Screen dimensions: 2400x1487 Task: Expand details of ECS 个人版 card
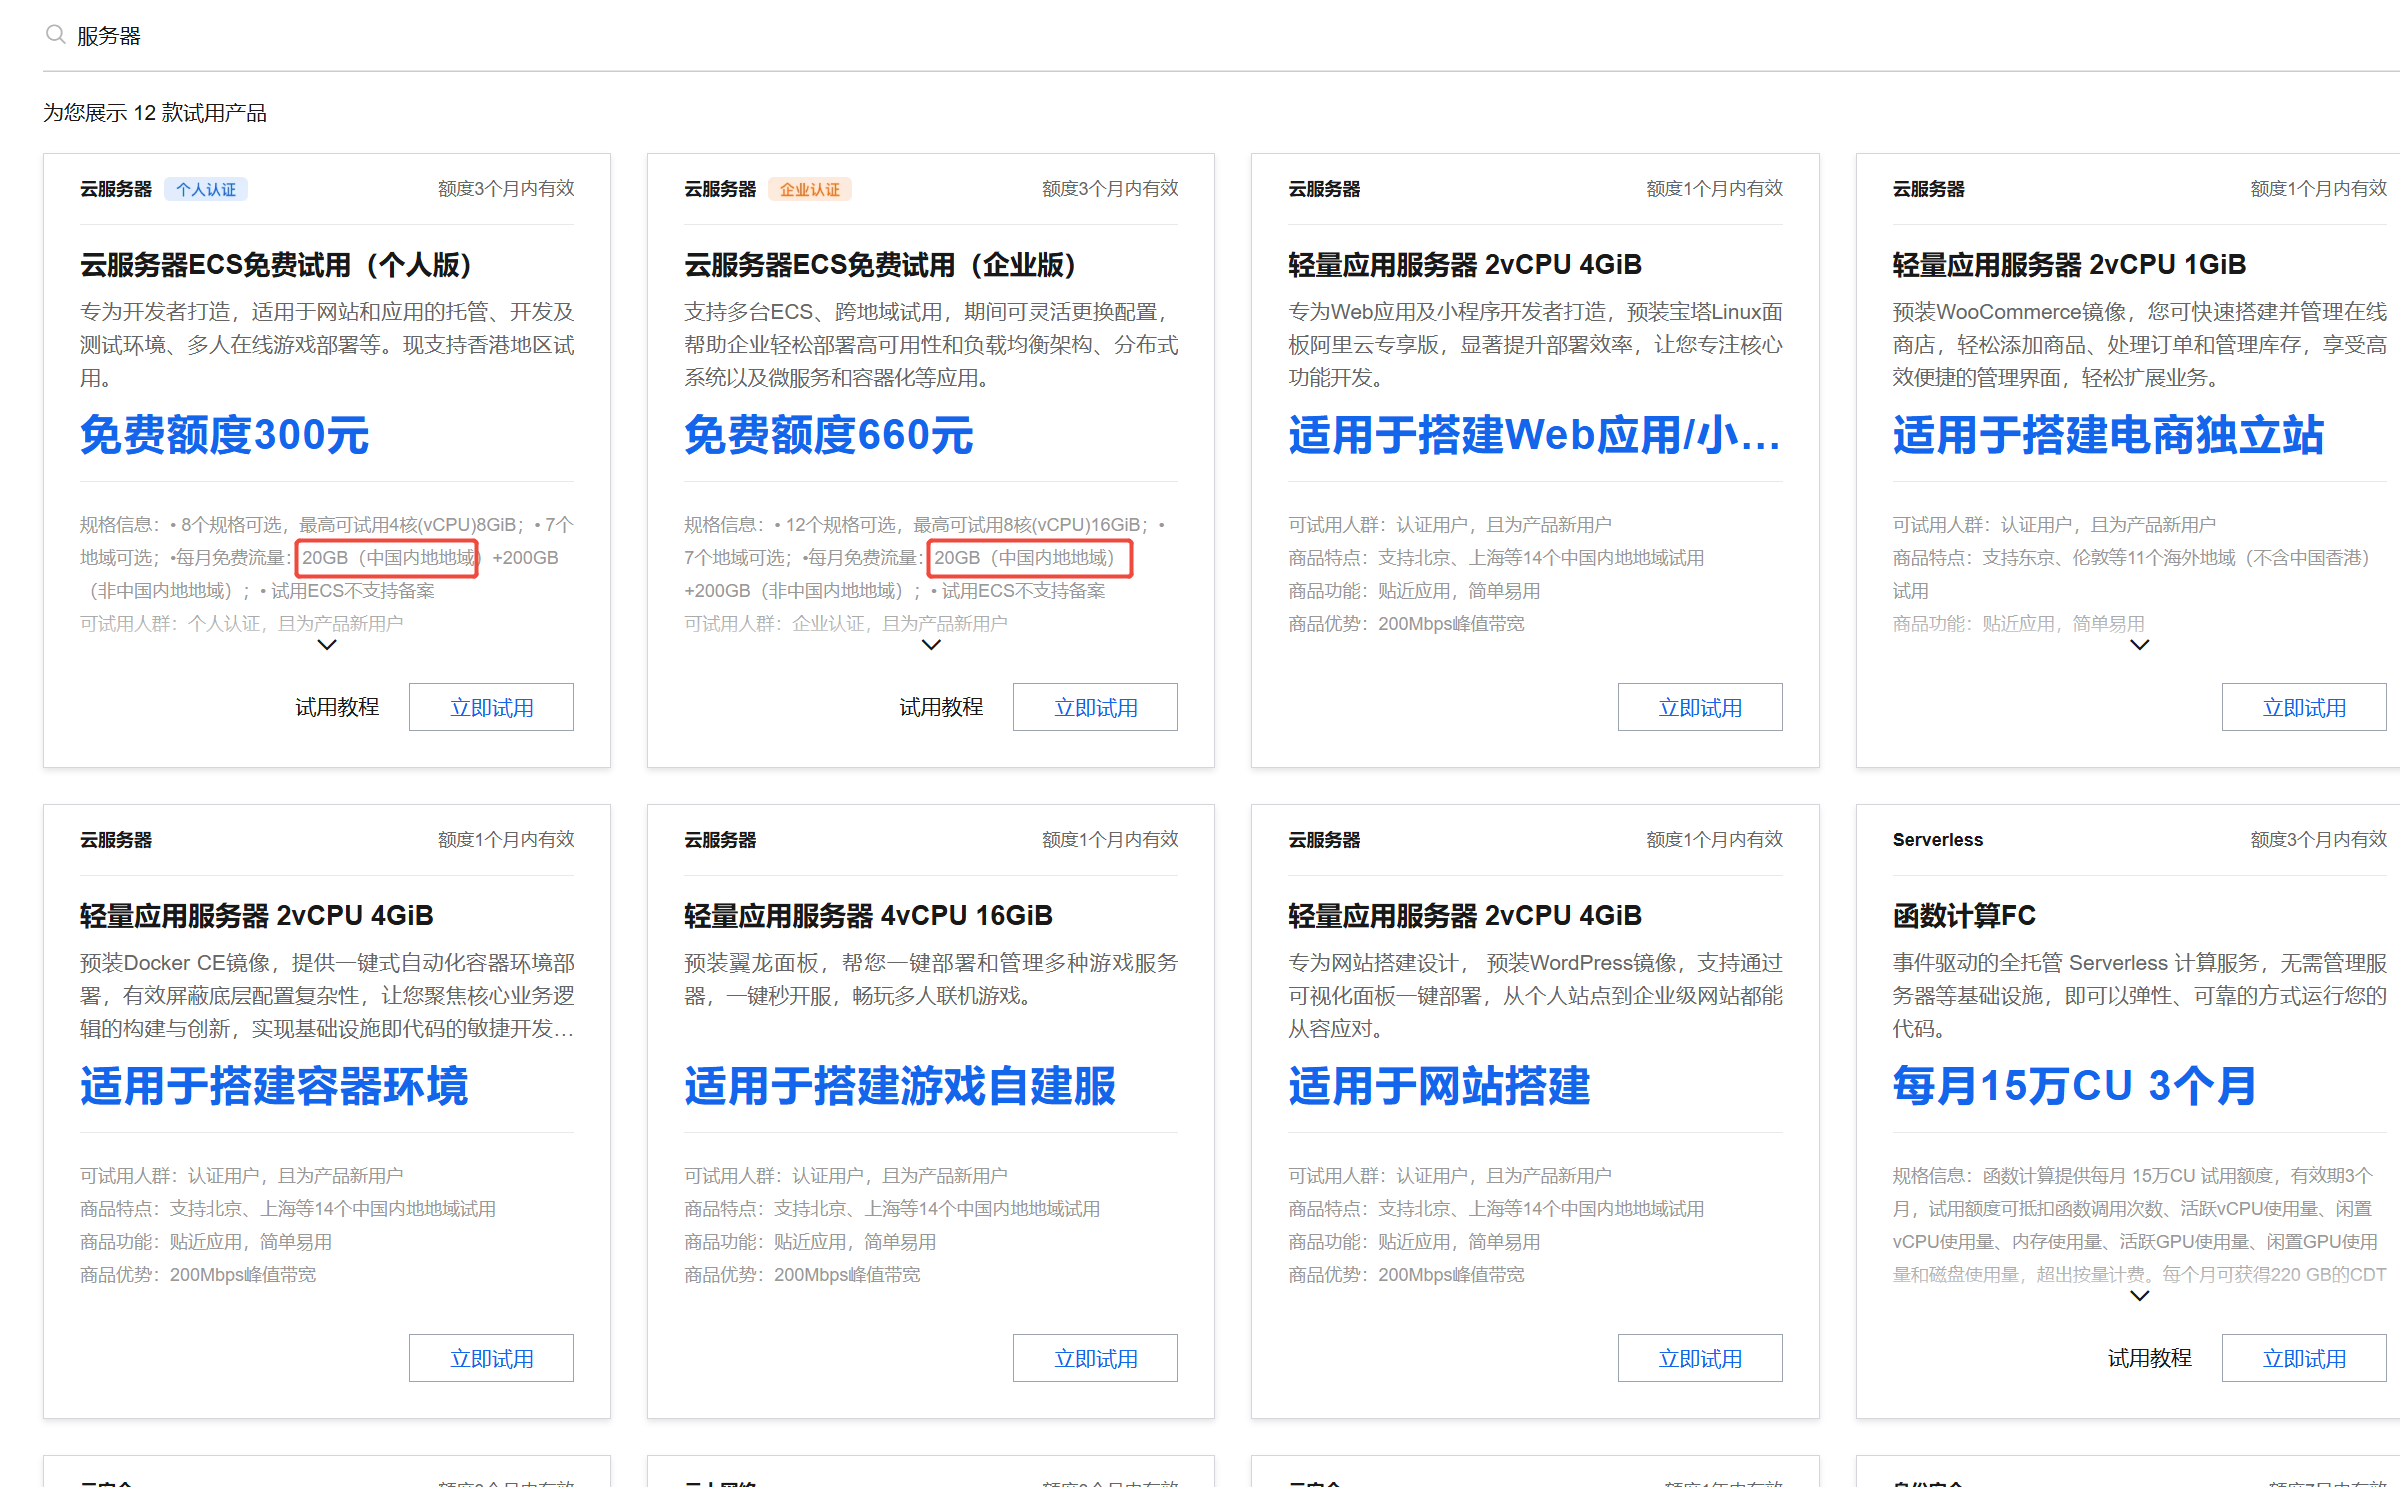326,645
